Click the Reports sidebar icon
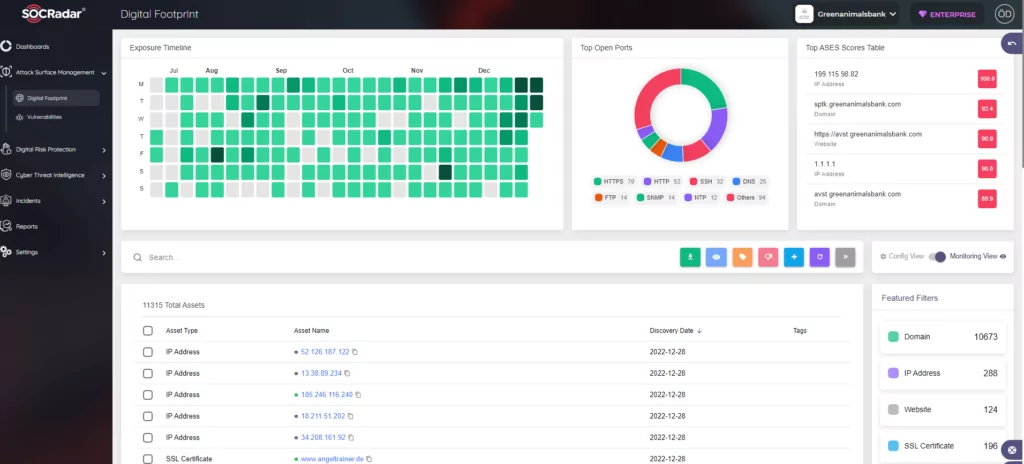This screenshot has height=464, width=1024. pyautogui.click(x=6, y=226)
